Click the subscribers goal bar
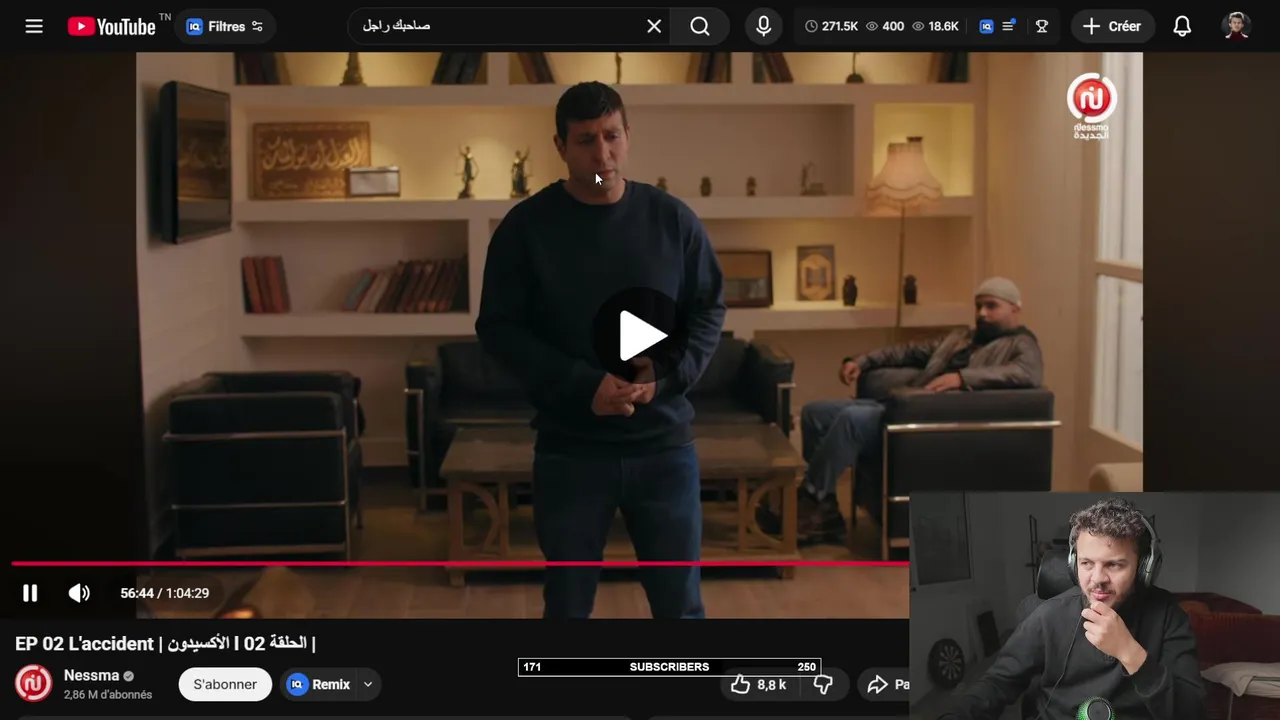This screenshot has height=720, width=1280. (x=669, y=667)
